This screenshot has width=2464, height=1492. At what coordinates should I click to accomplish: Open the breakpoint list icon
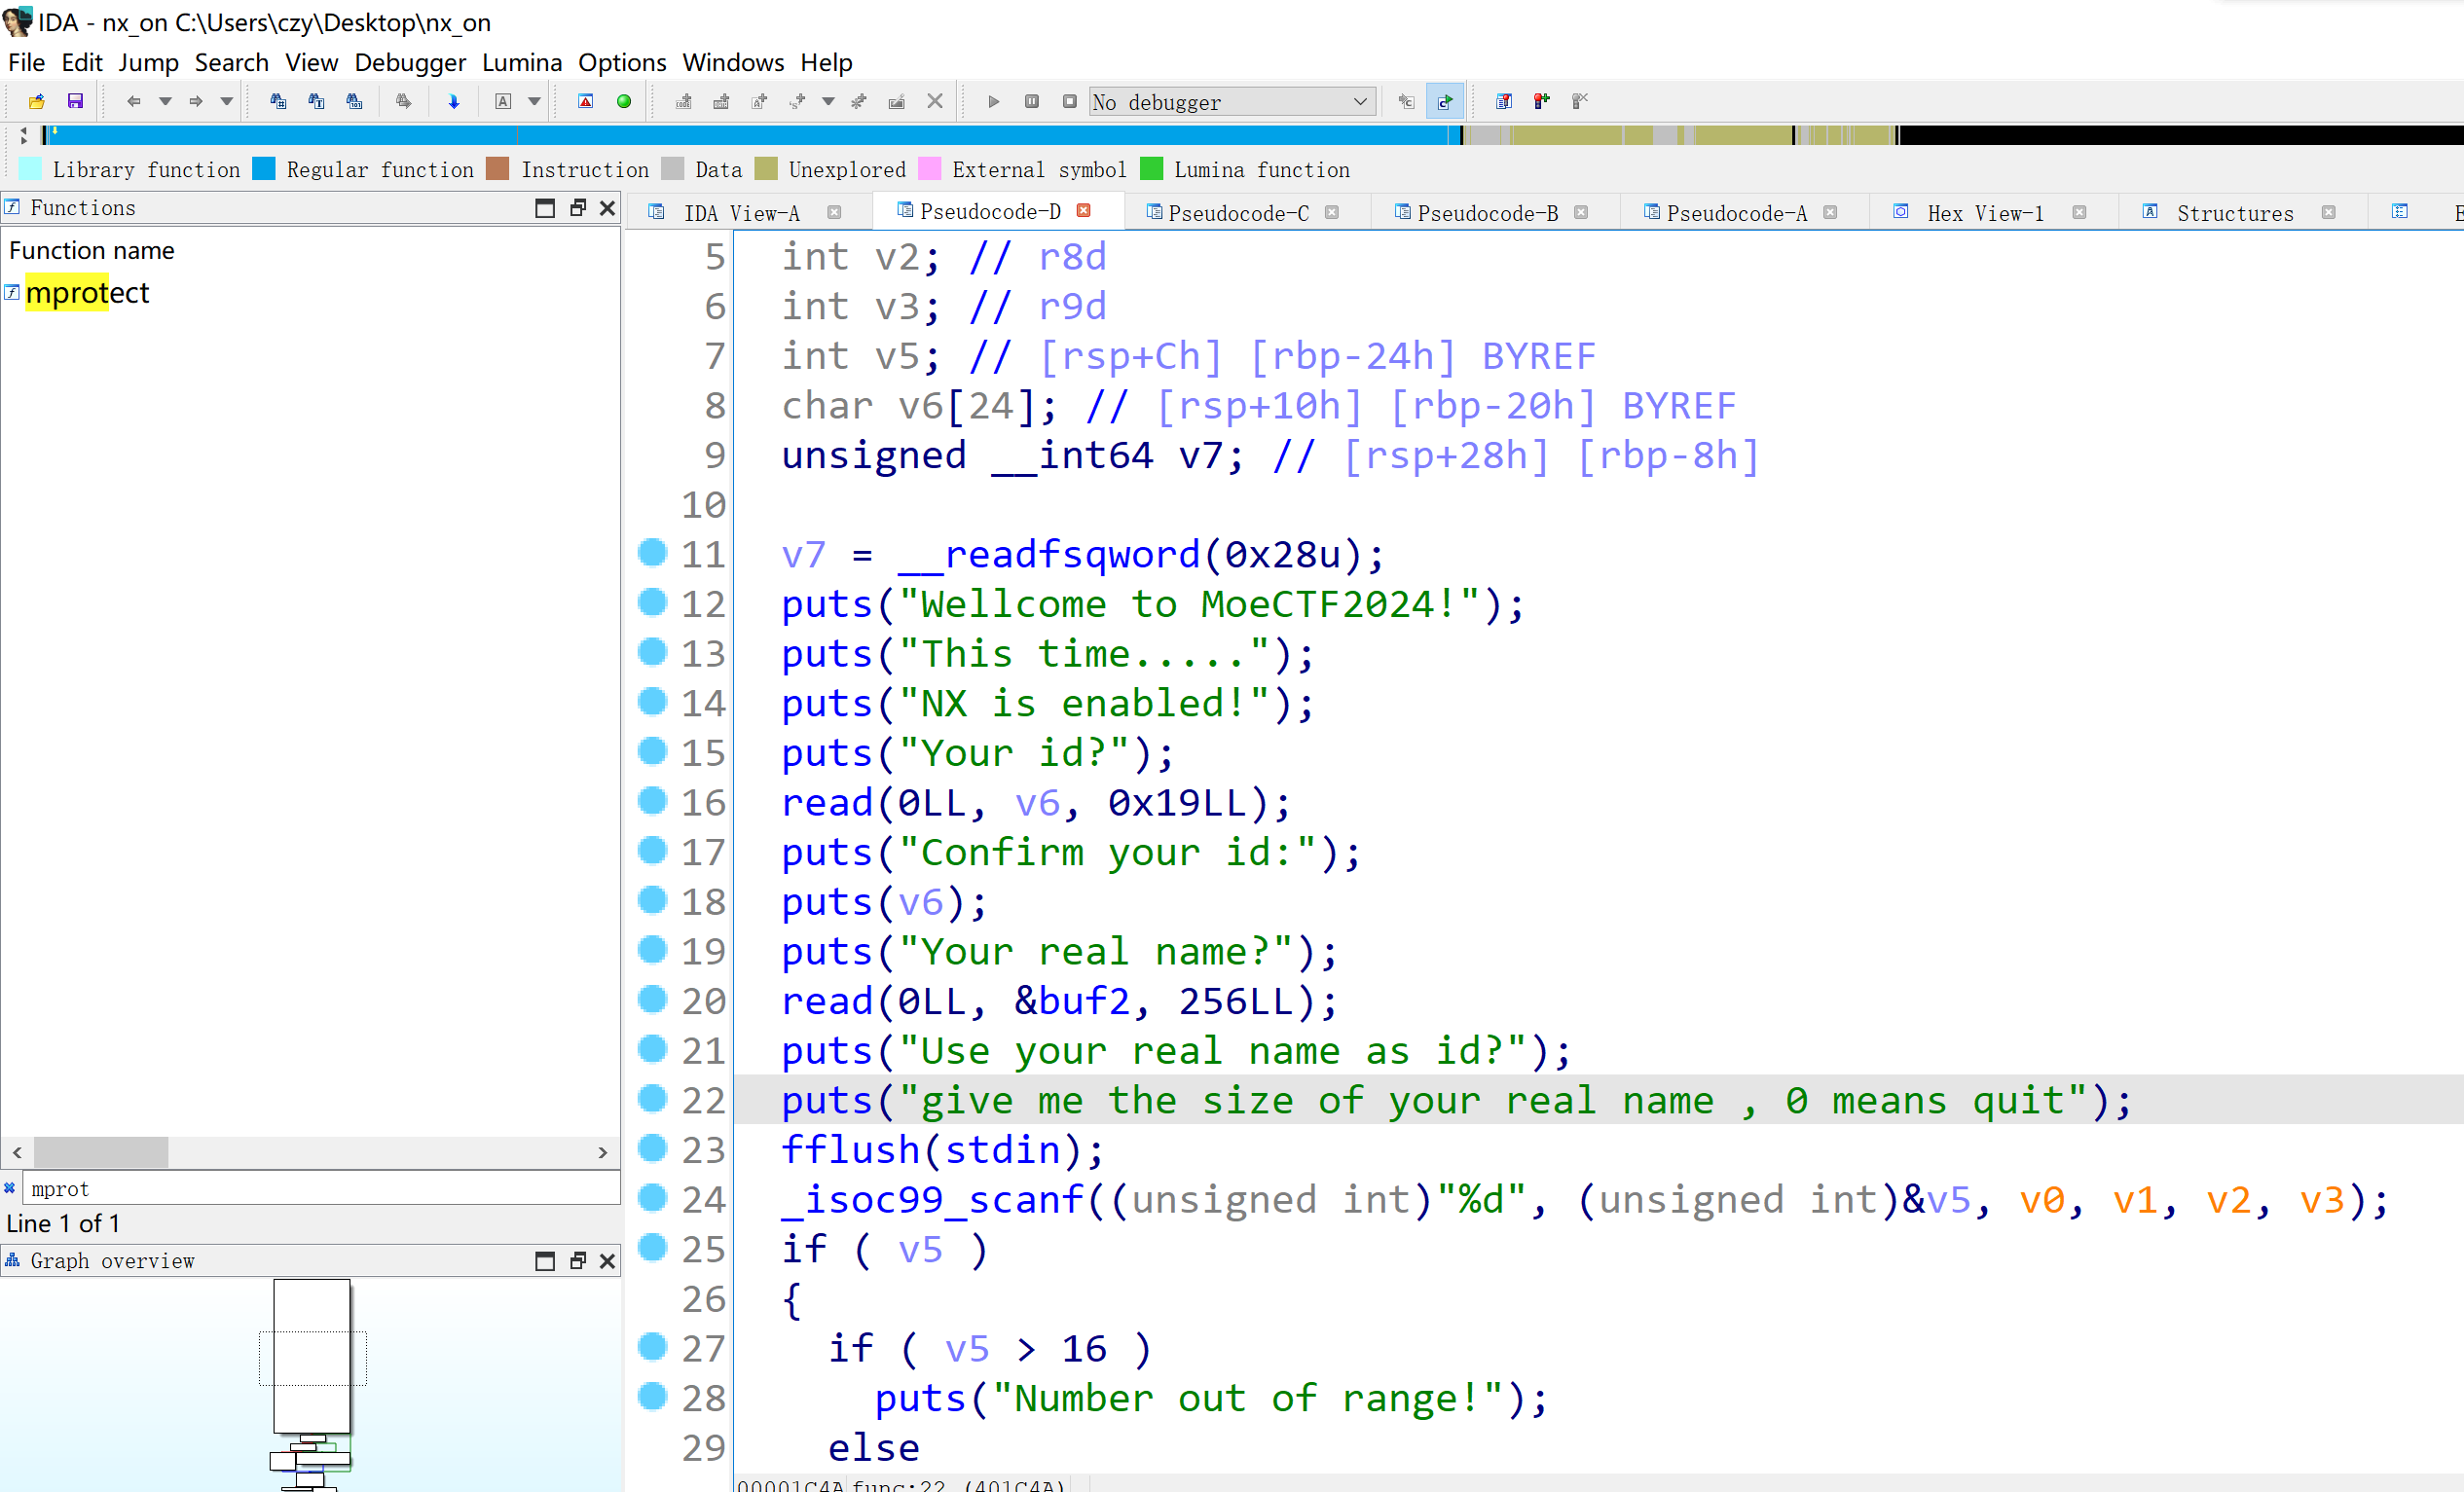pos(1503,101)
